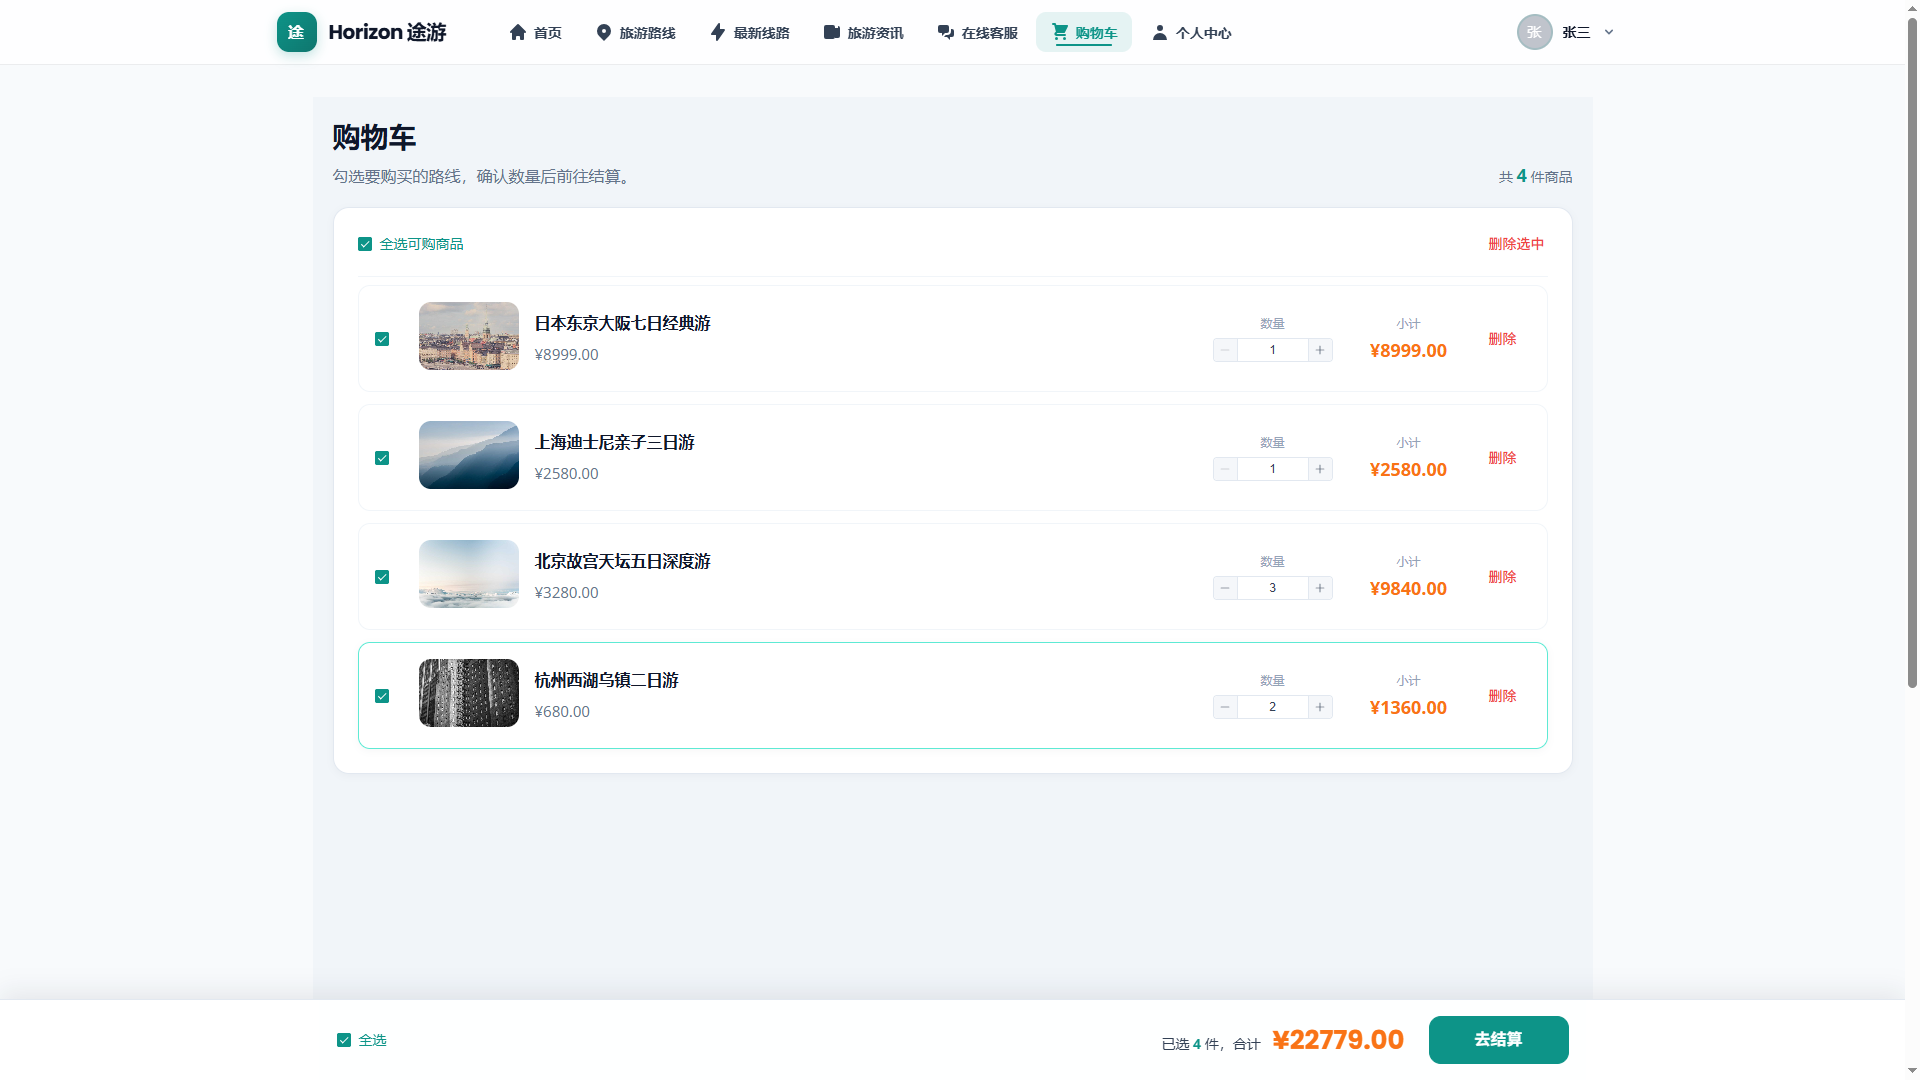
Task: Open the 购物车 navigation tab
Action: click(1084, 32)
